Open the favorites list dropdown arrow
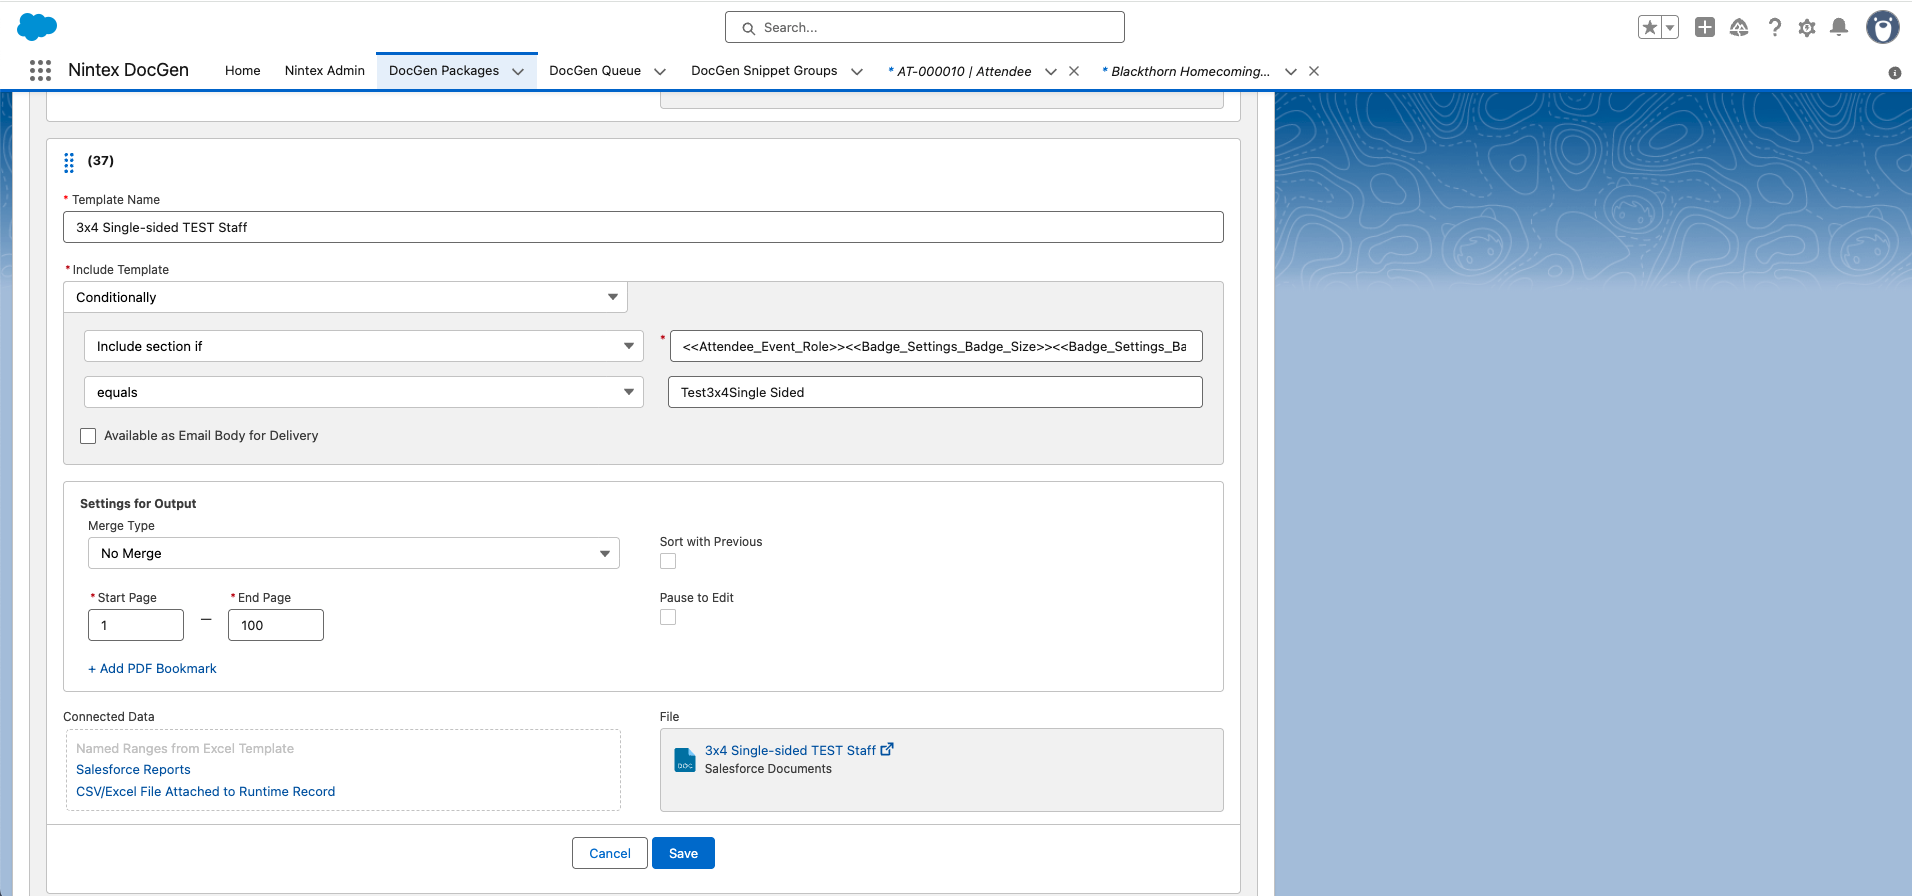The width and height of the screenshot is (1912, 896). [x=1670, y=28]
